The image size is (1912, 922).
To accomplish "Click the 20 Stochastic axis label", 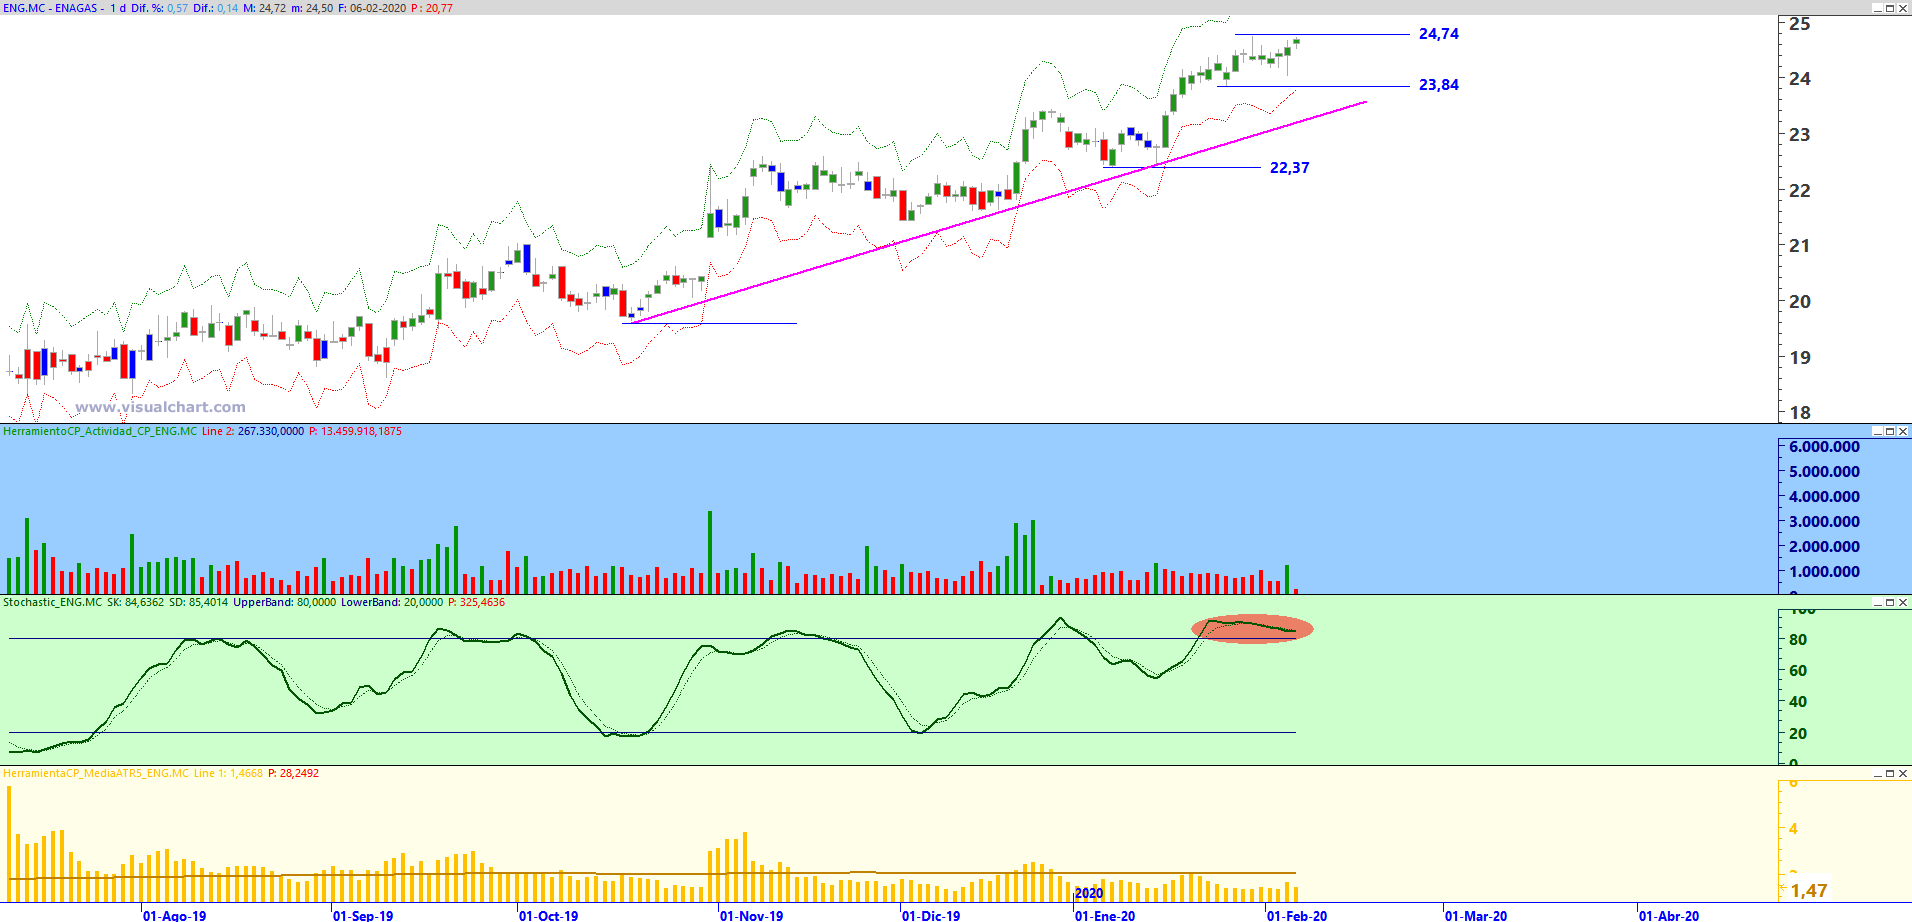I will click(x=1798, y=734).
